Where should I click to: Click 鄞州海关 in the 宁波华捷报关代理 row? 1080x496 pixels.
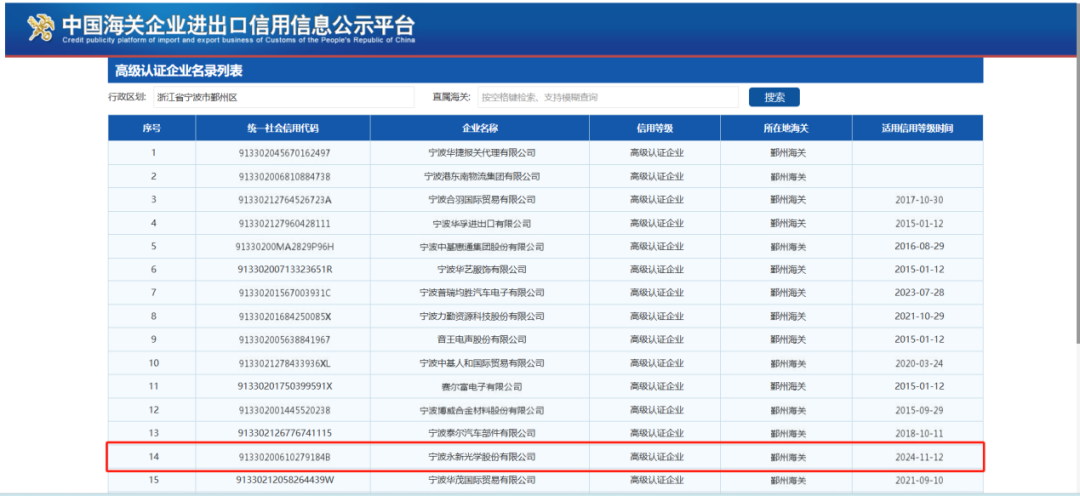[x=787, y=153]
